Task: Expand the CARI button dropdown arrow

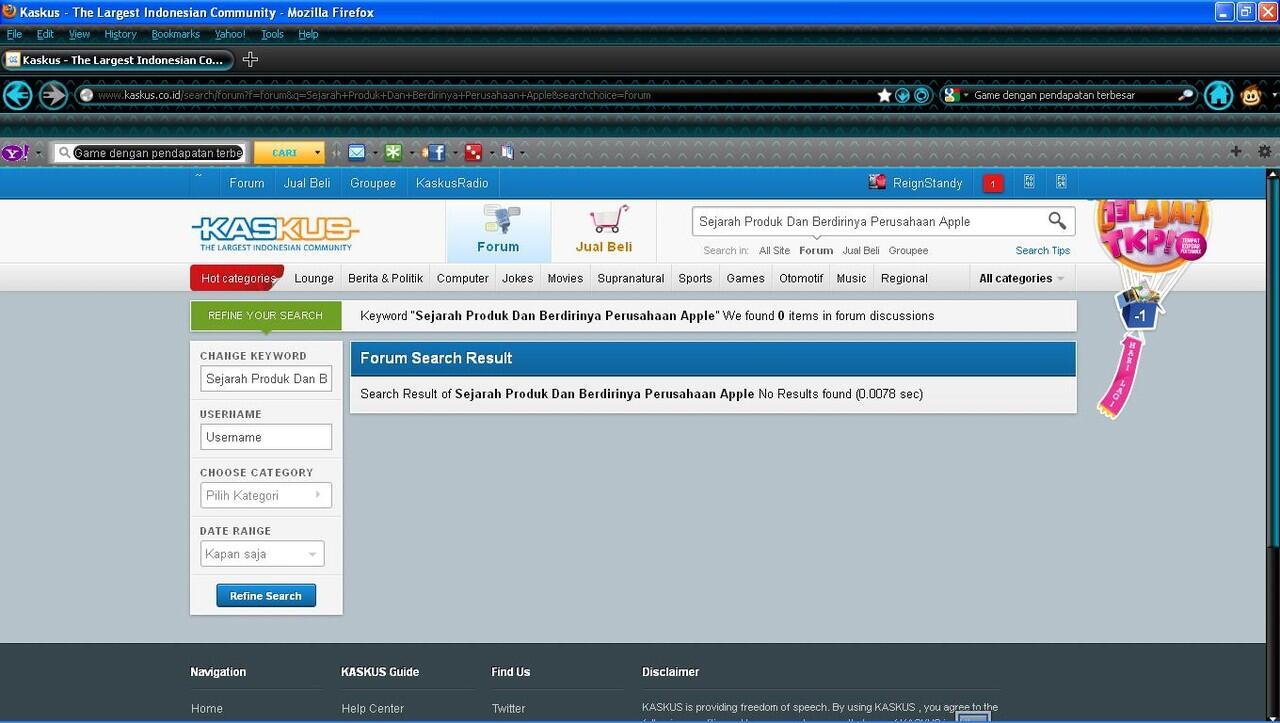Action: click(318, 153)
